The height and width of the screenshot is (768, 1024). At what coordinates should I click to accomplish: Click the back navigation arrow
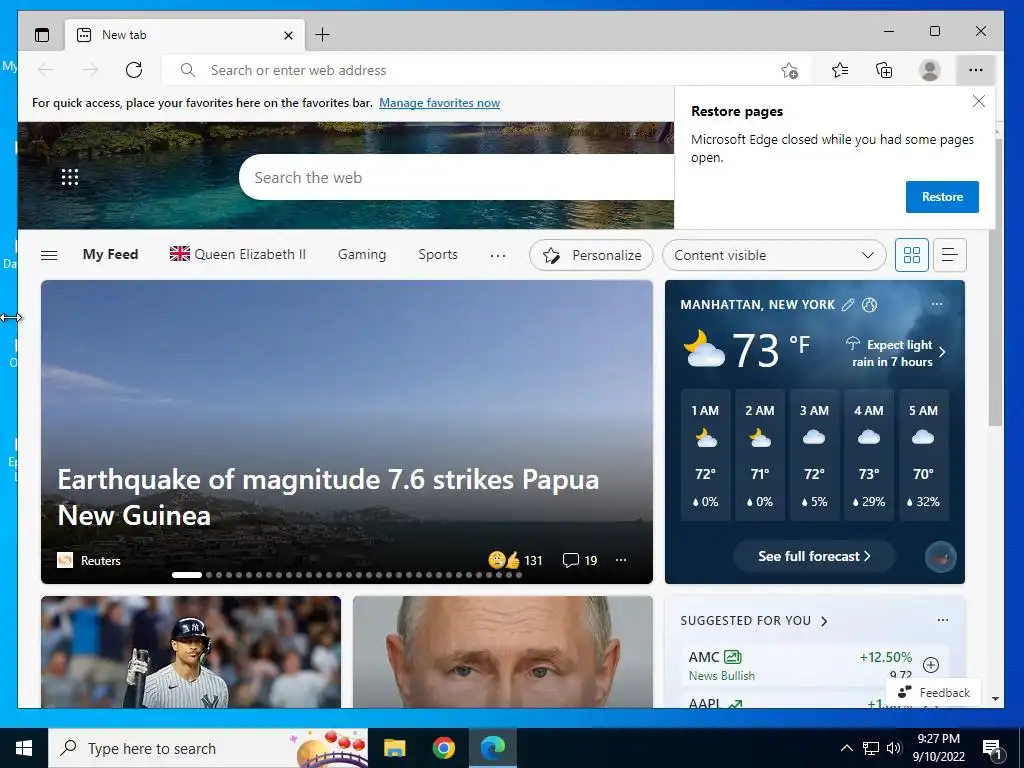pos(46,70)
